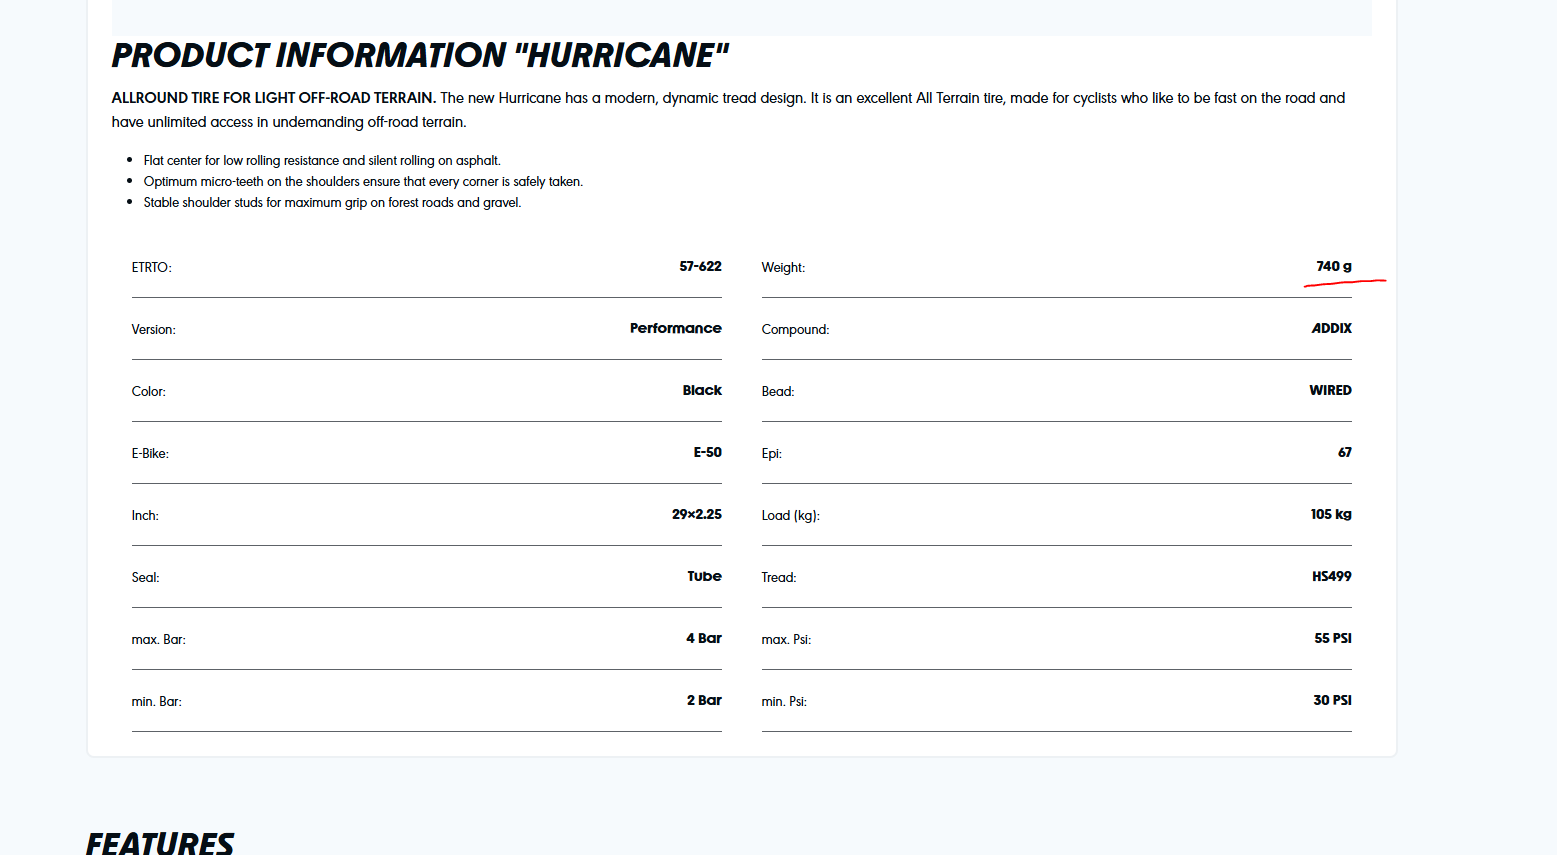Select the ADDIX compound value
The image size is (1557, 855).
(x=1331, y=328)
